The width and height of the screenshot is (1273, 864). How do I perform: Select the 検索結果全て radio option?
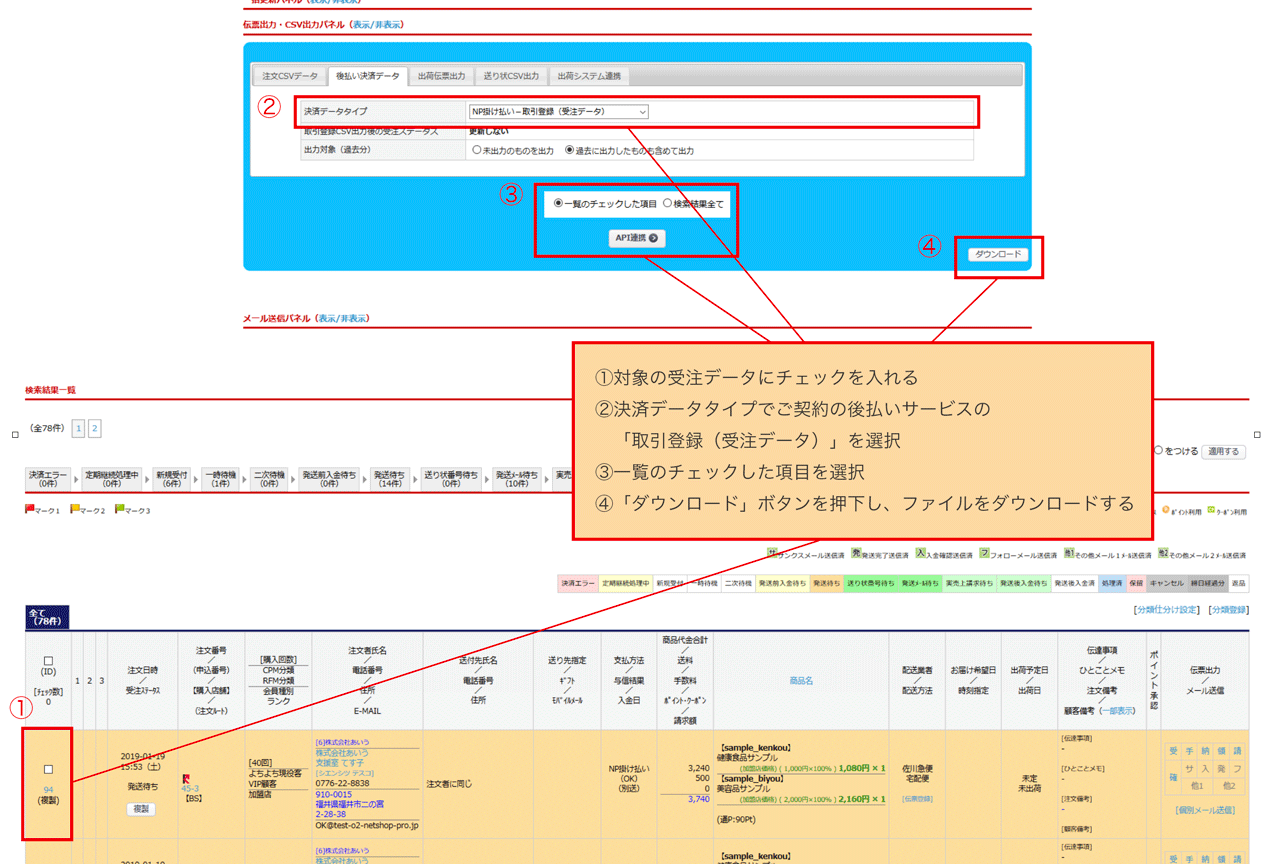point(667,203)
